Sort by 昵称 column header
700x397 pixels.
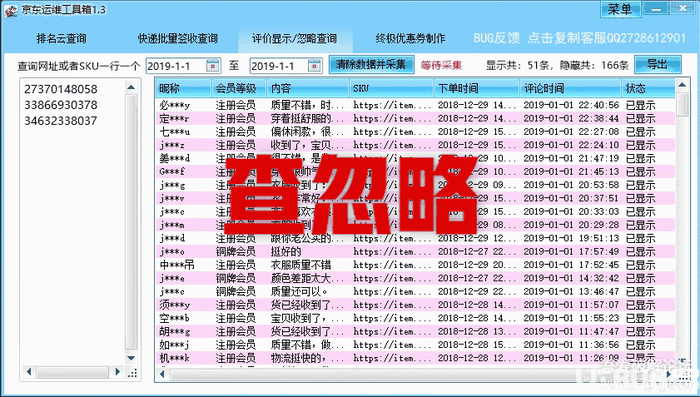pyautogui.click(x=183, y=88)
